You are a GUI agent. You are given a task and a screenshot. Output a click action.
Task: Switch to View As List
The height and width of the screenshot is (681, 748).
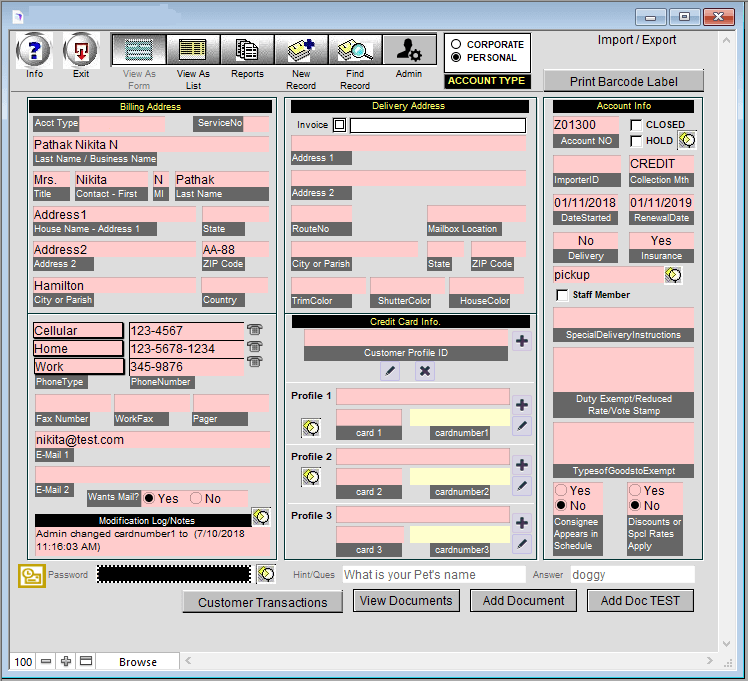coord(193,49)
